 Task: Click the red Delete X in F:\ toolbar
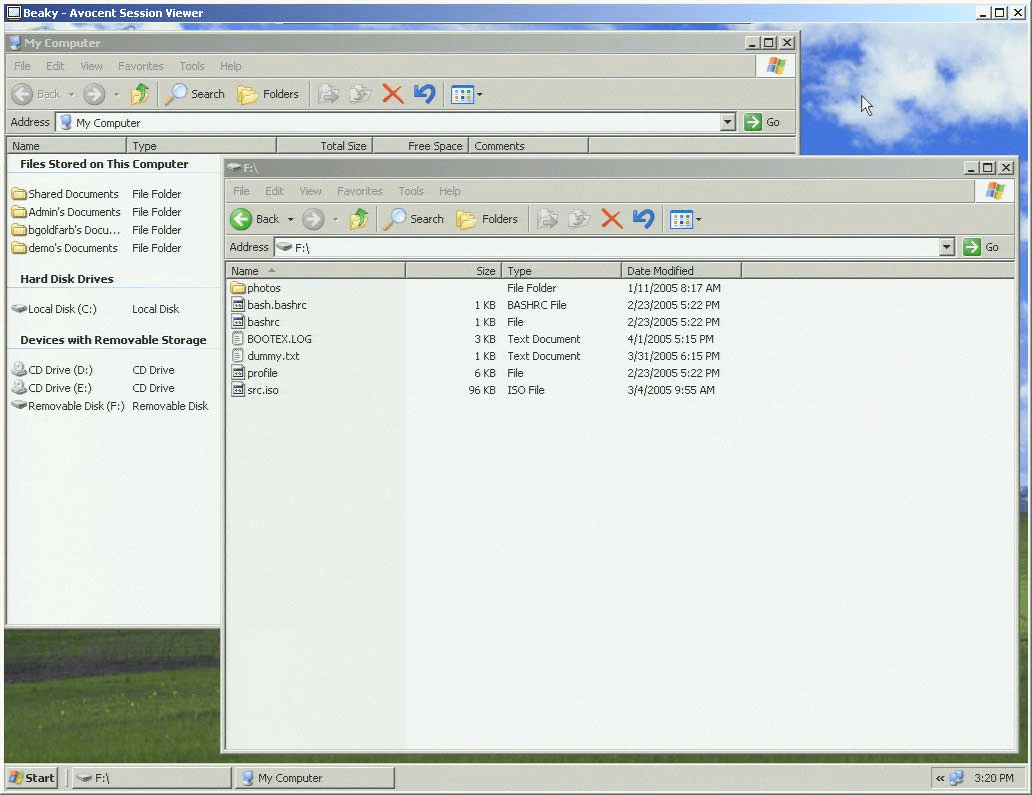(611, 219)
